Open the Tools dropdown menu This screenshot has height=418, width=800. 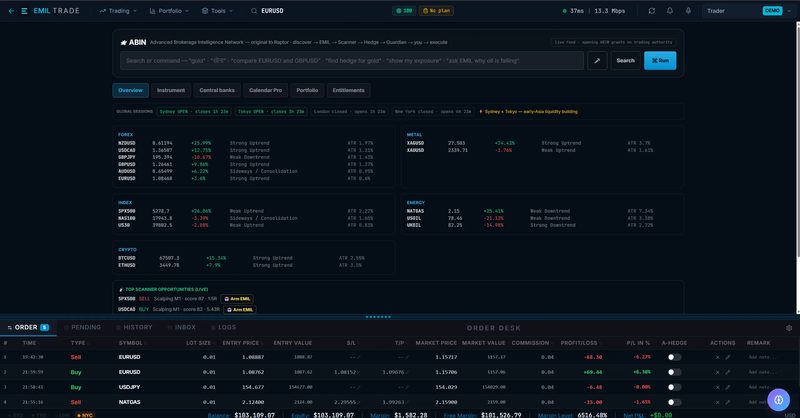coord(218,11)
